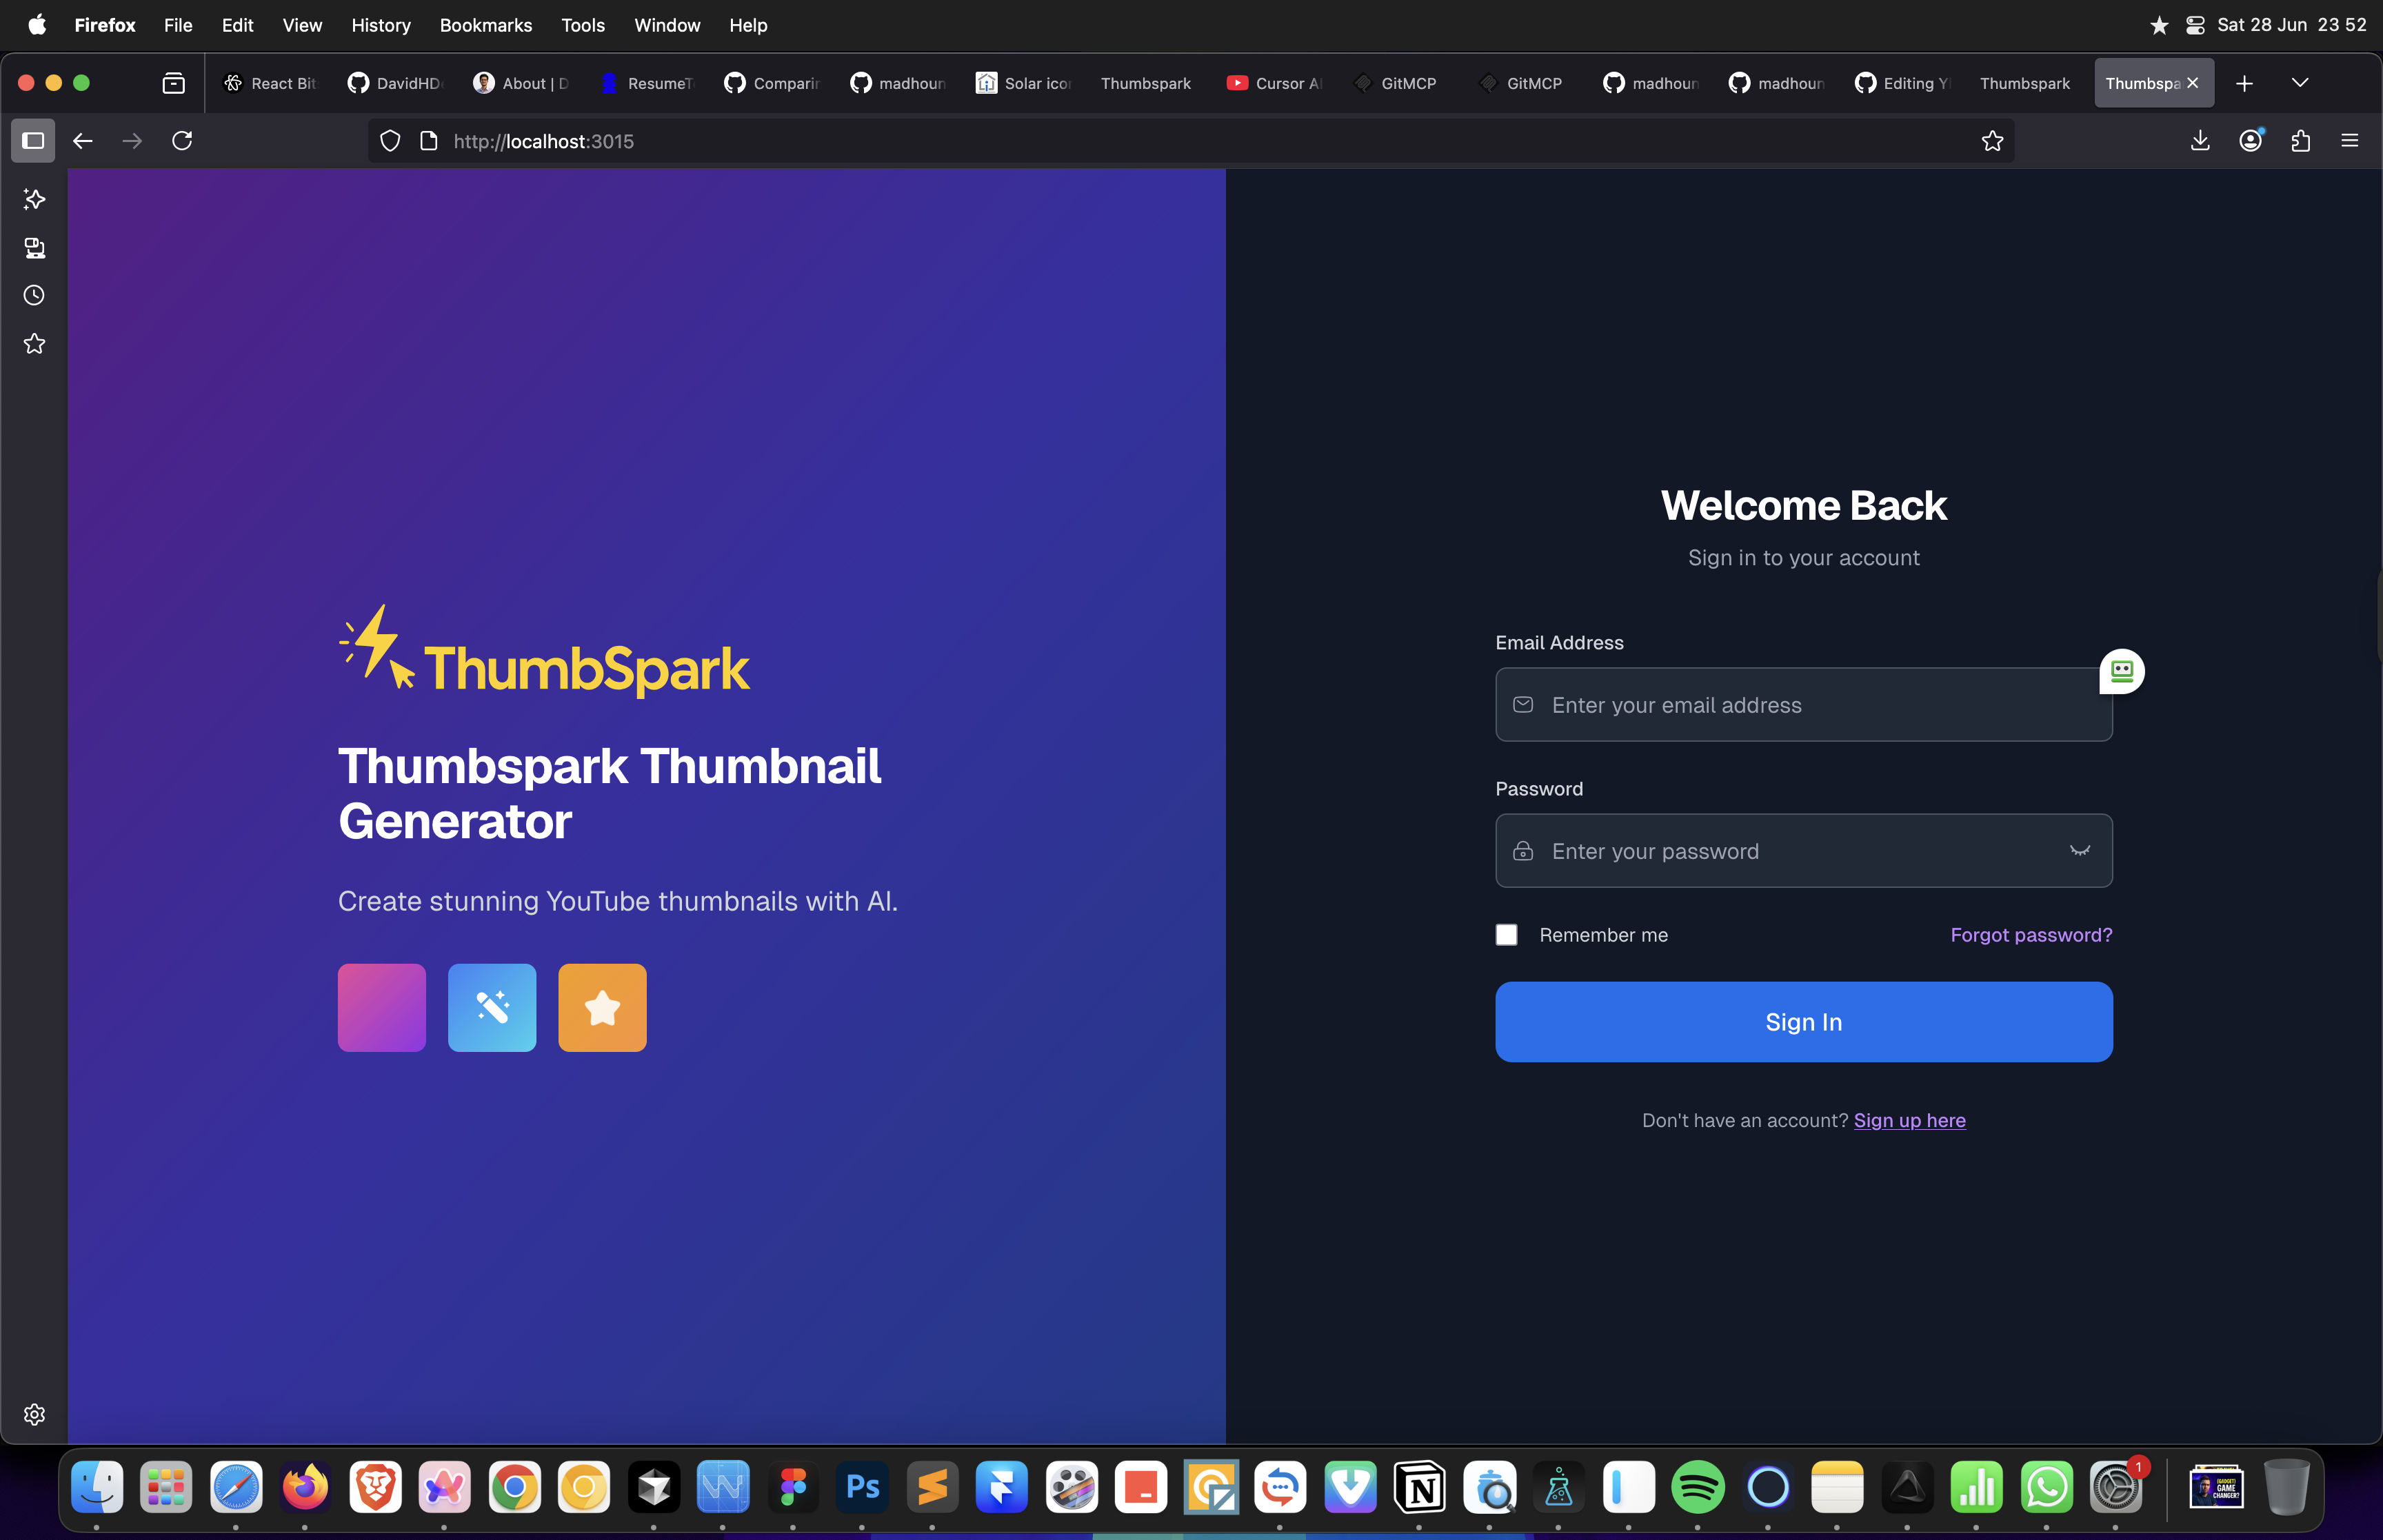The image size is (2383, 1540).
Task: Click the sidebar settings gear icon
Action: (x=34, y=1414)
